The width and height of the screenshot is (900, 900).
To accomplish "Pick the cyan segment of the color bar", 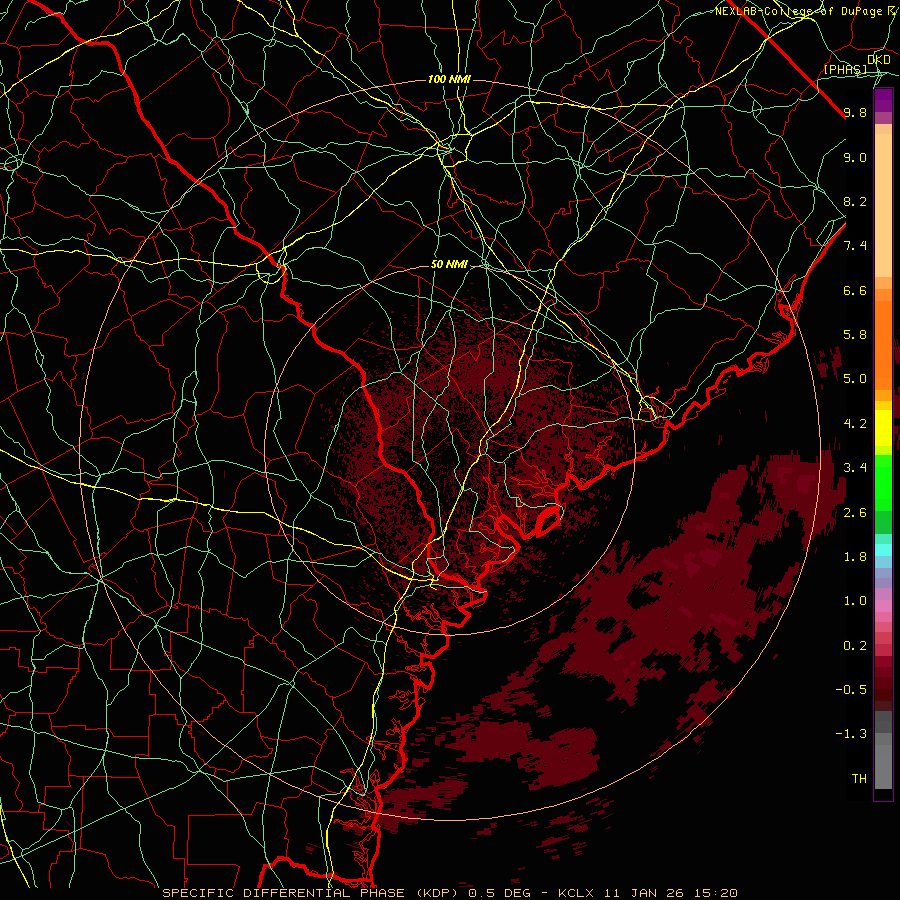I will pos(883,550).
